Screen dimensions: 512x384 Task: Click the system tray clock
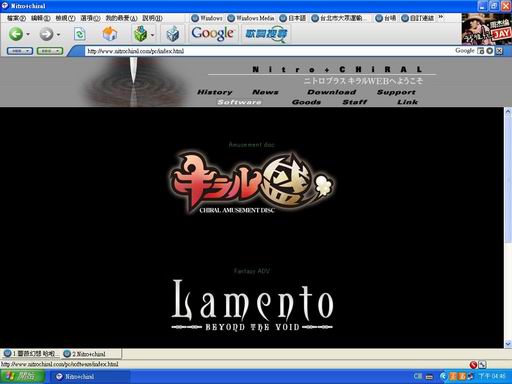[x=493, y=376]
